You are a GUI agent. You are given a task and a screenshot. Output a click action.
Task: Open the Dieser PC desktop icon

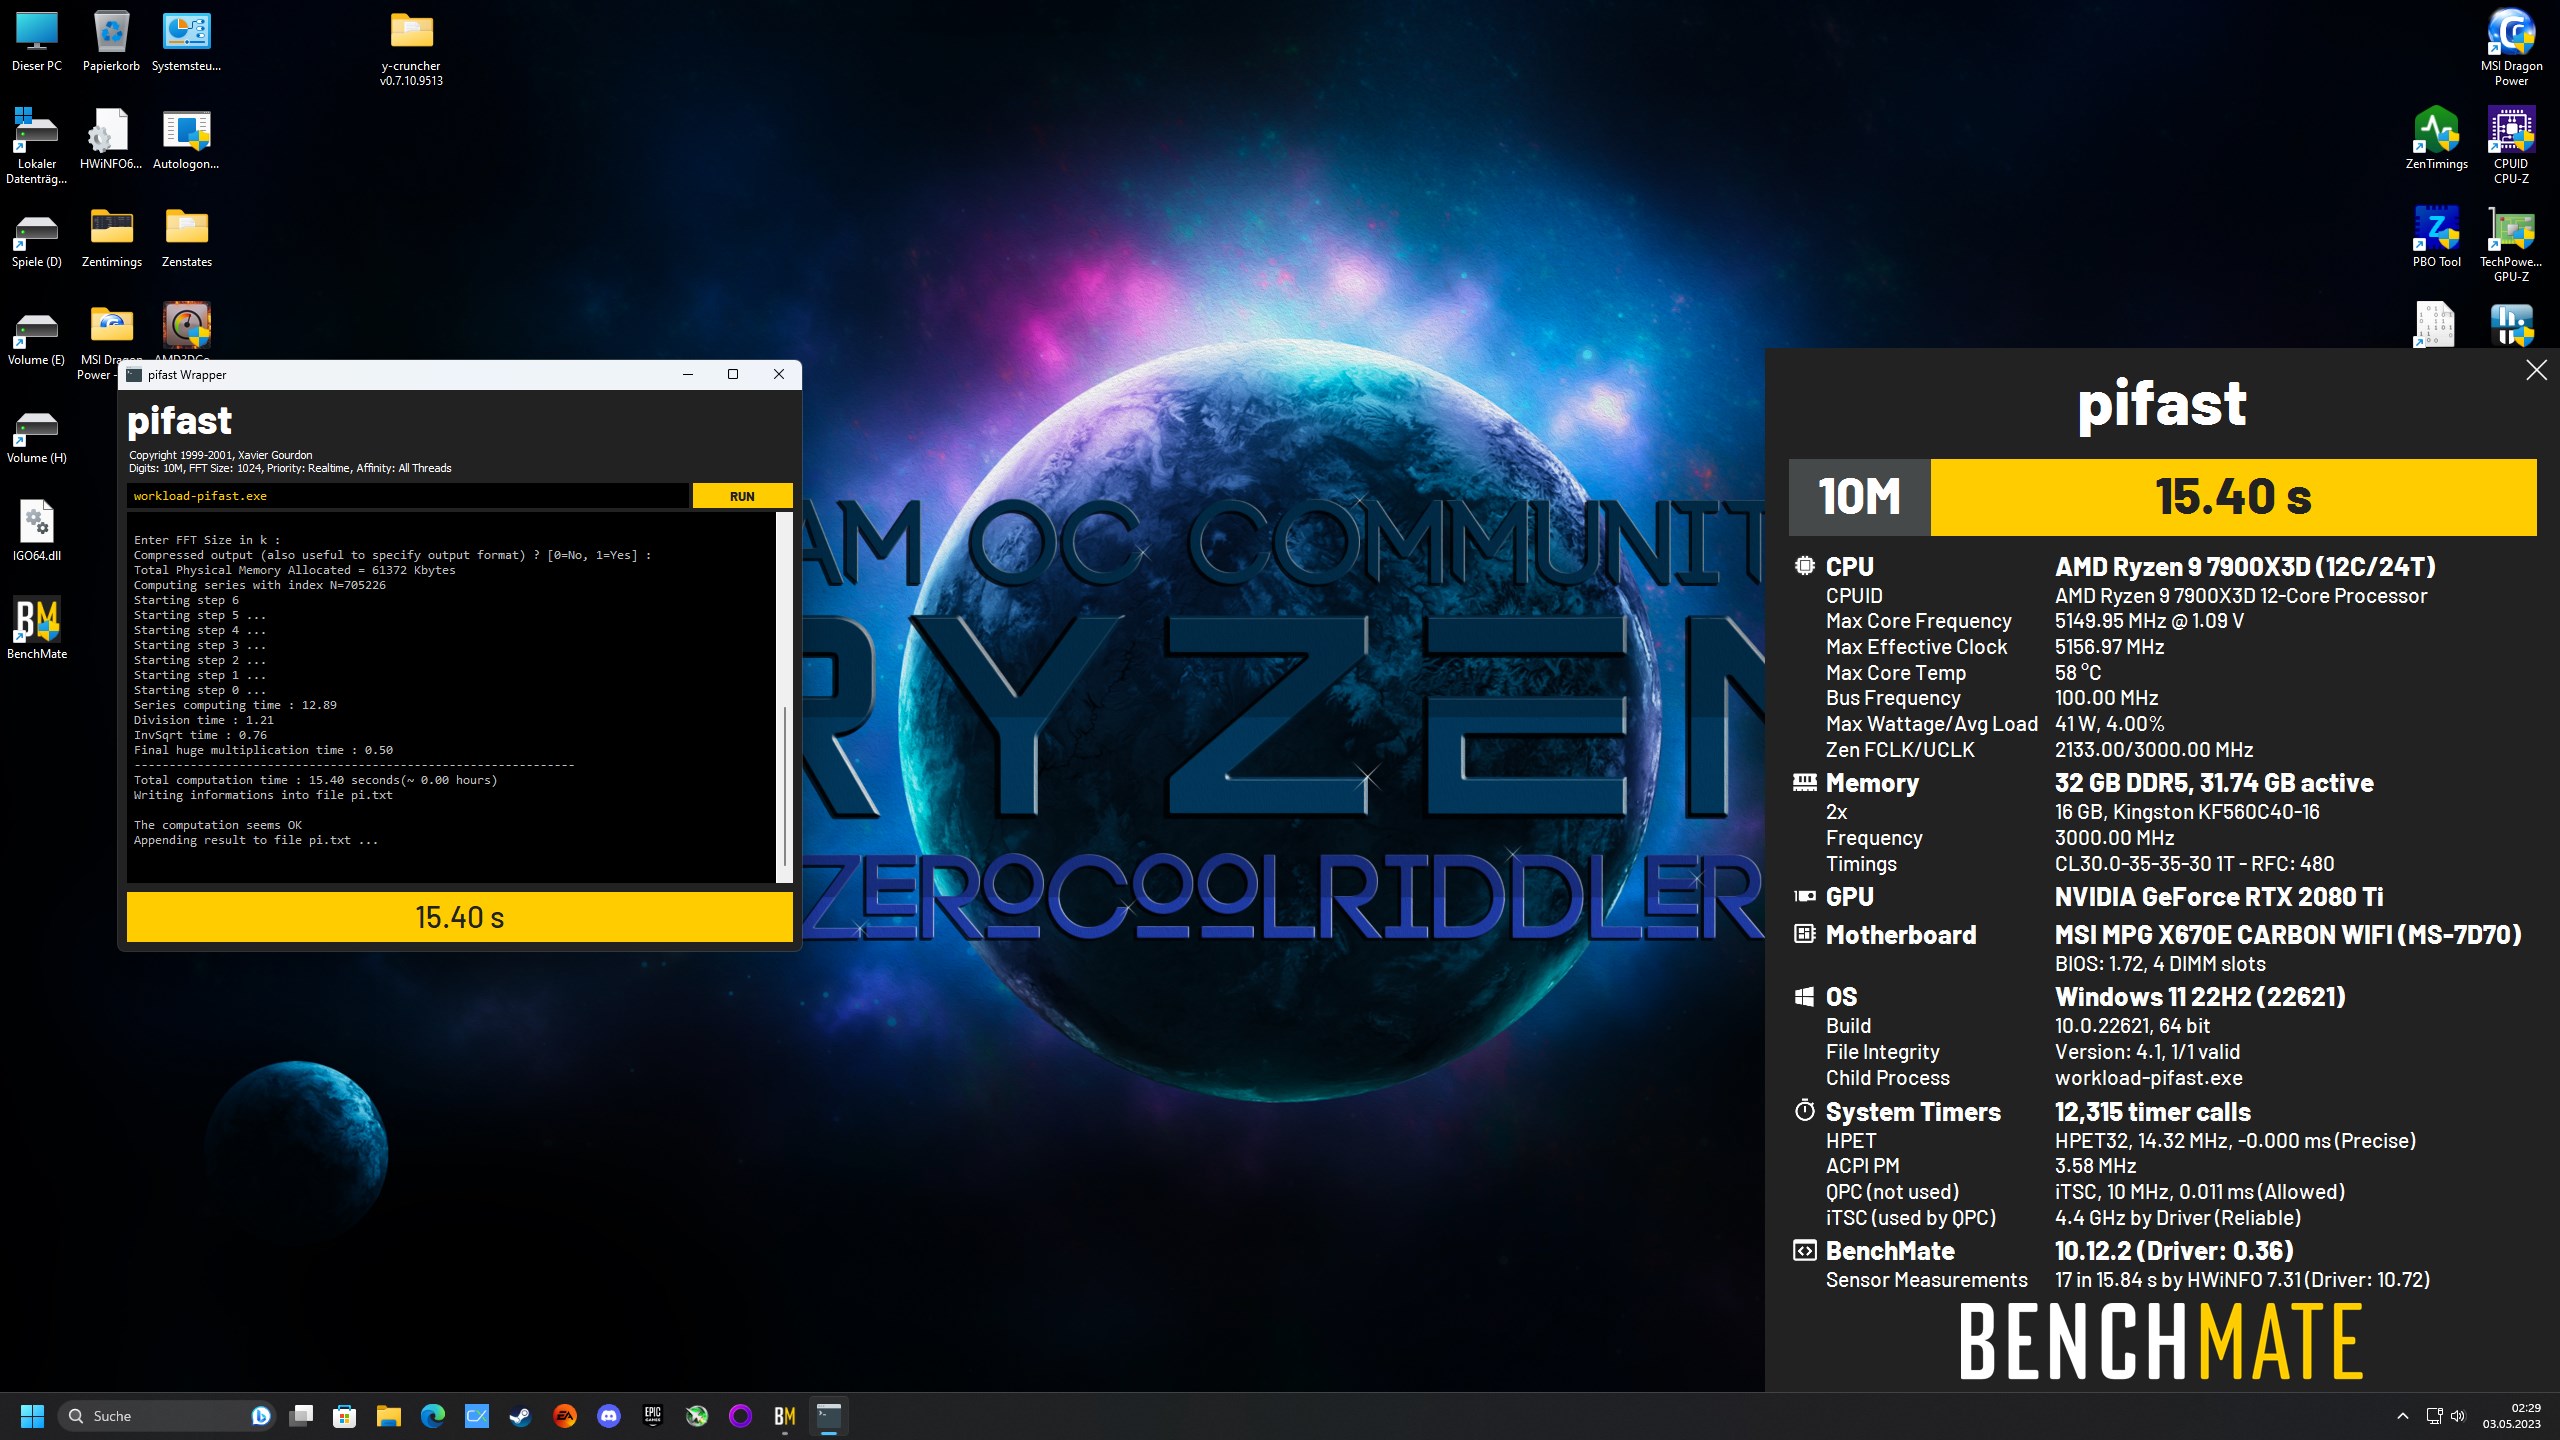37,42
